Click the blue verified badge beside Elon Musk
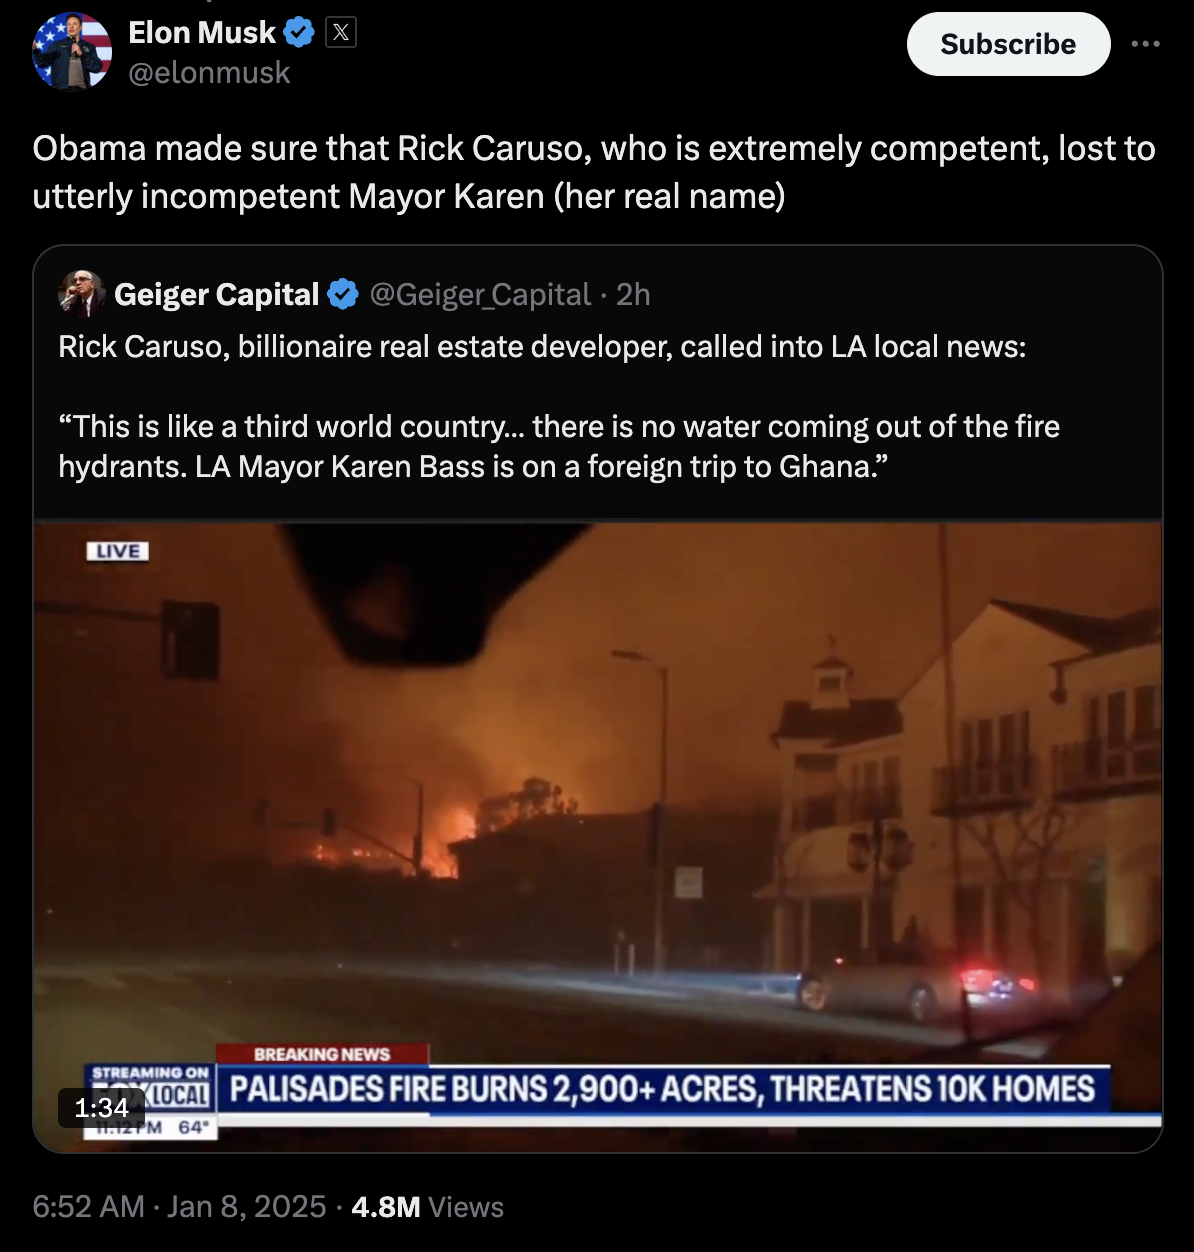 click(x=299, y=33)
